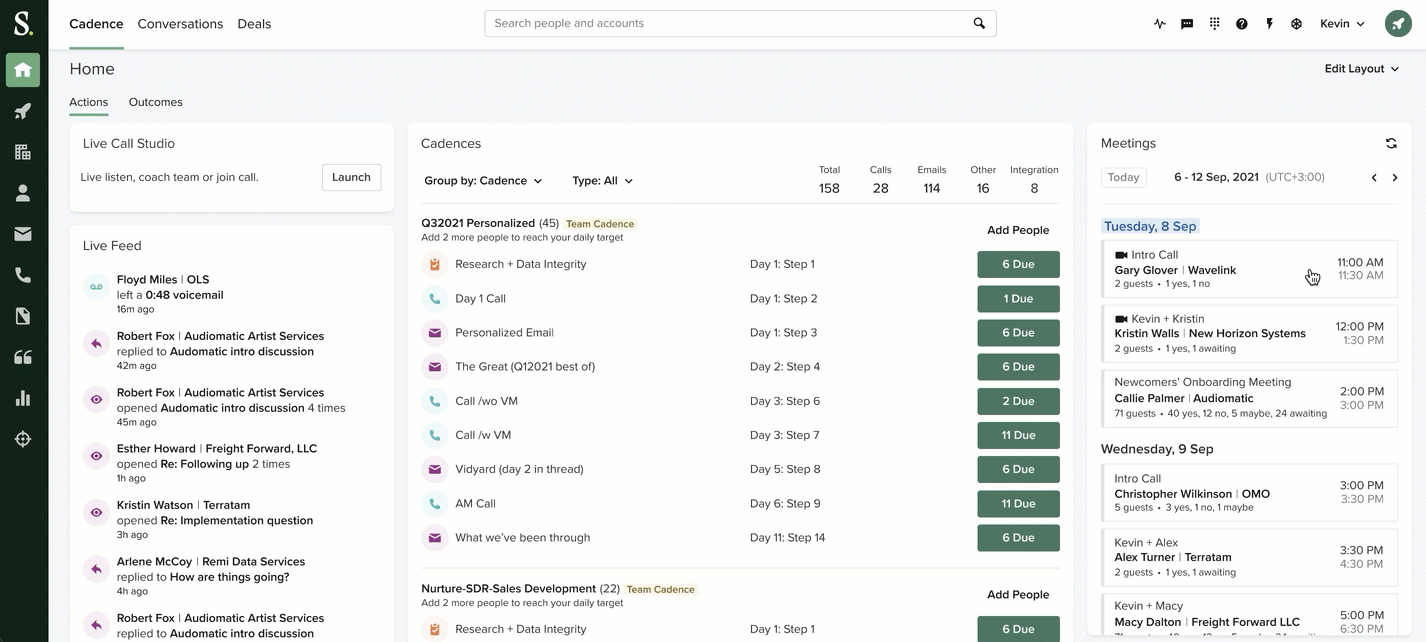Launch the Live Call Studio
1426x642 pixels.
click(351, 177)
